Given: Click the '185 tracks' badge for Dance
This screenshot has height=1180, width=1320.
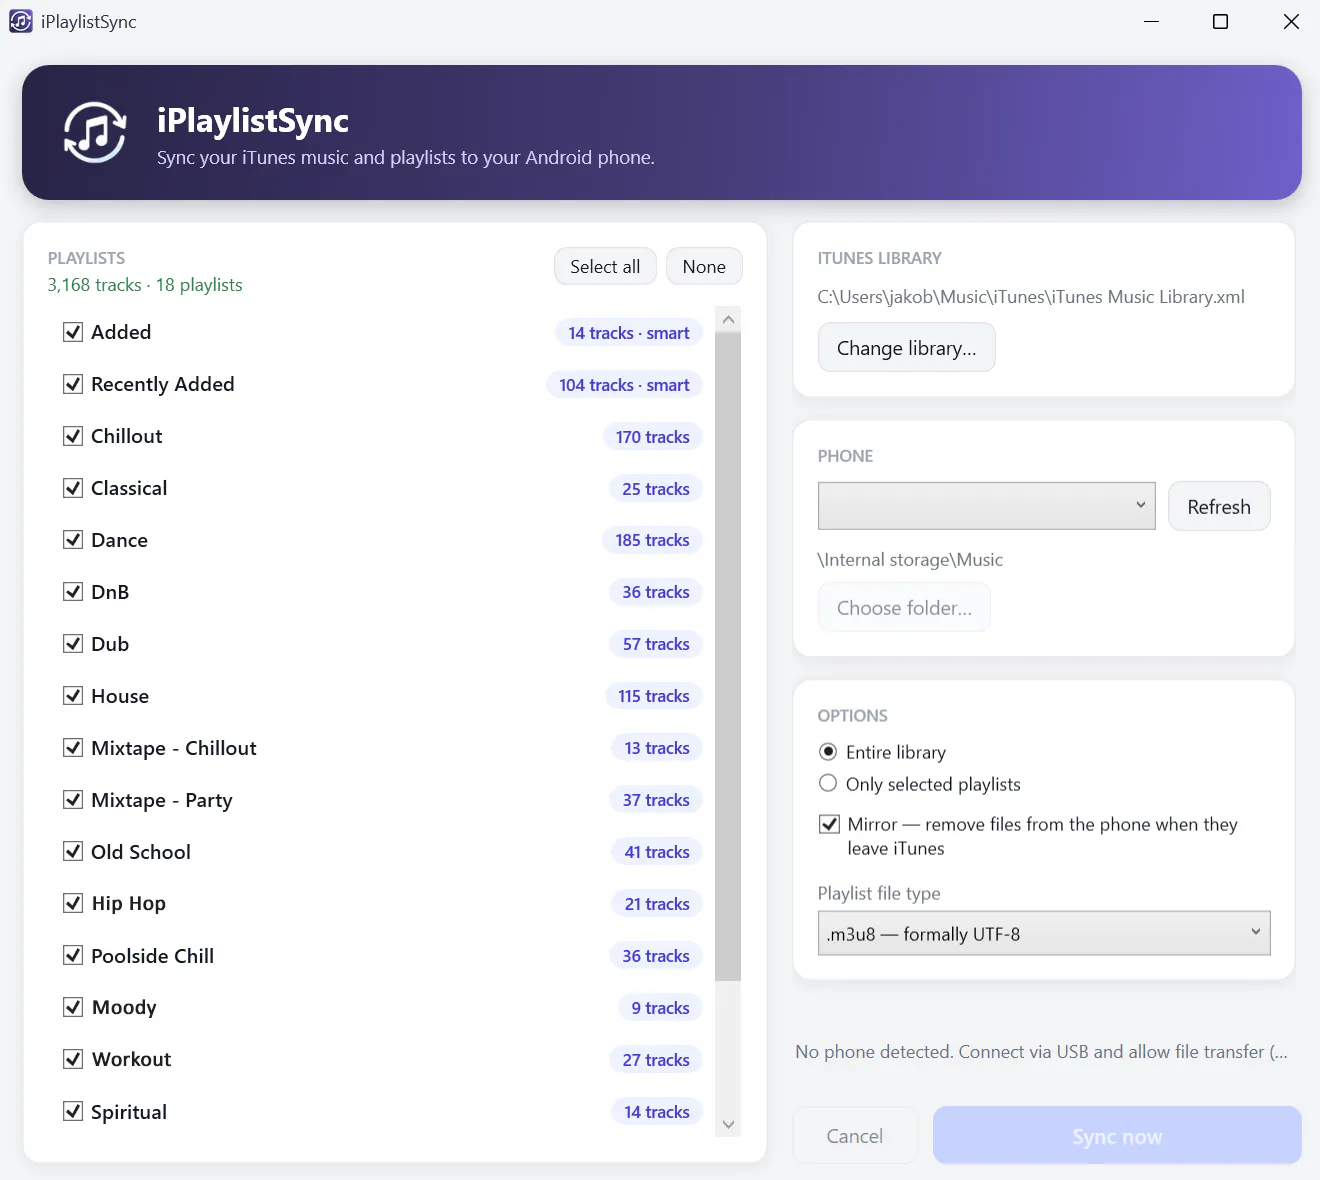Looking at the screenshot, I should click(652, 540).
